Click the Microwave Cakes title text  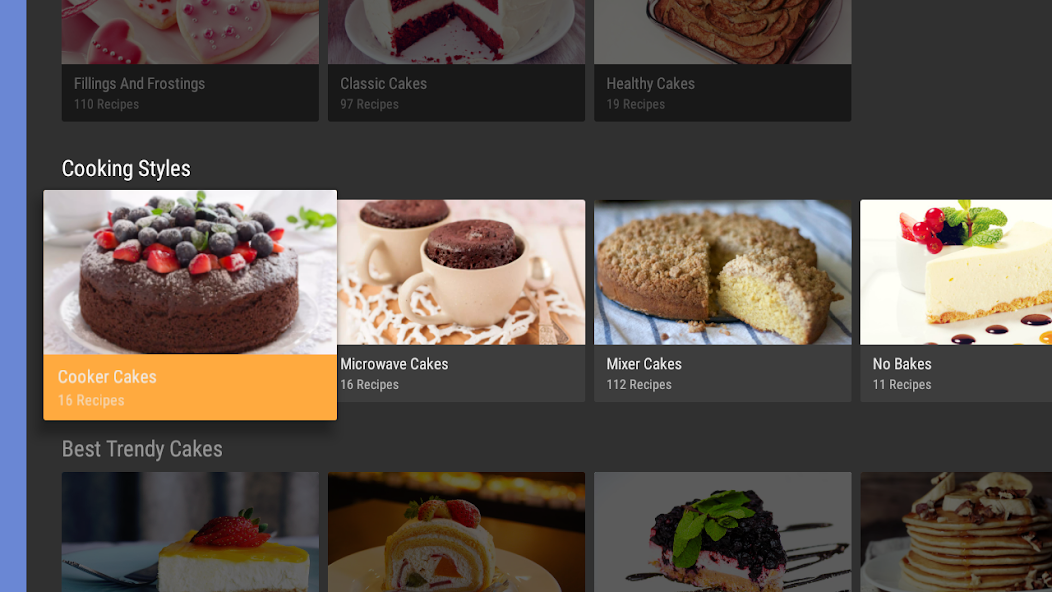point(394,364)
